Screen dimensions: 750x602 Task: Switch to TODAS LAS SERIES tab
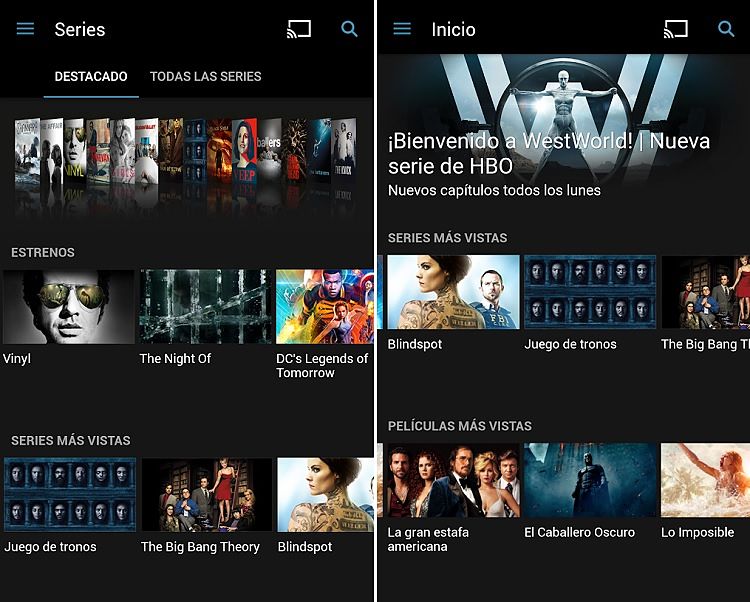pos(206,77)
